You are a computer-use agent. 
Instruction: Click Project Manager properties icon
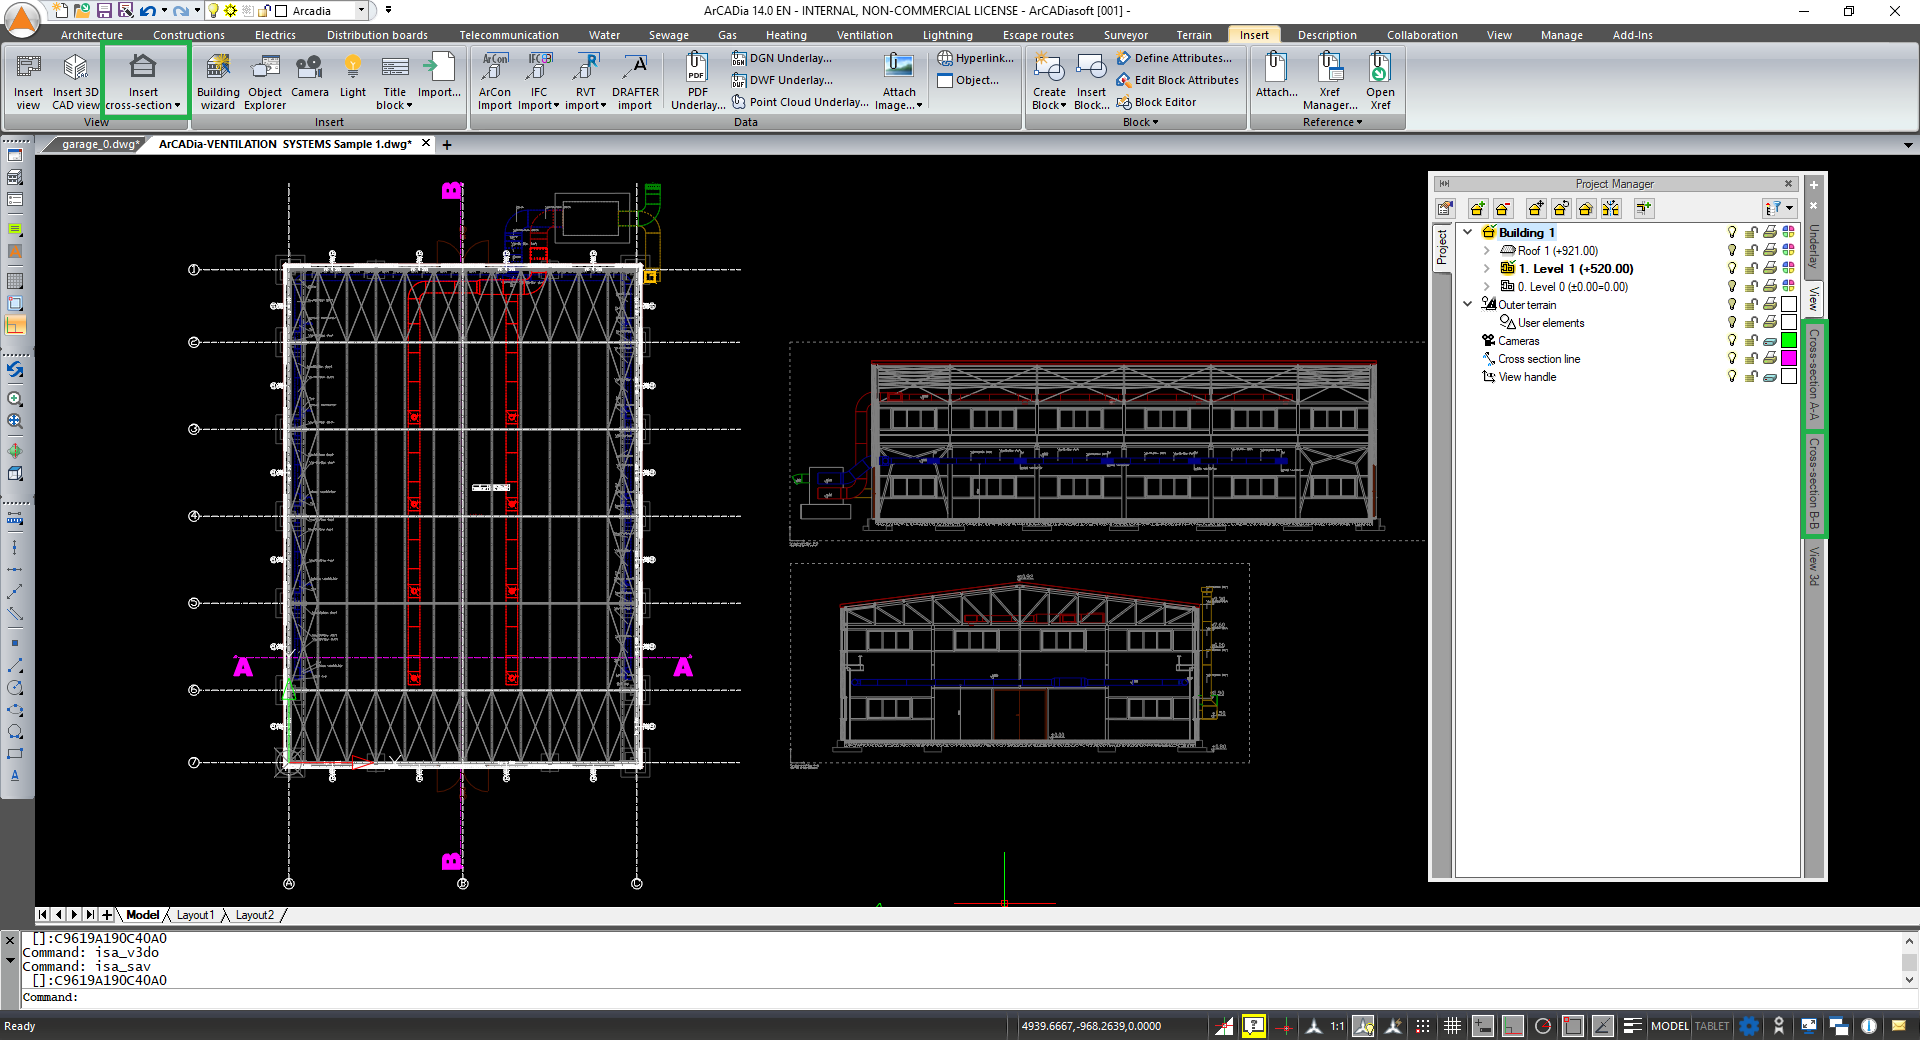[x=1445, y=208]
